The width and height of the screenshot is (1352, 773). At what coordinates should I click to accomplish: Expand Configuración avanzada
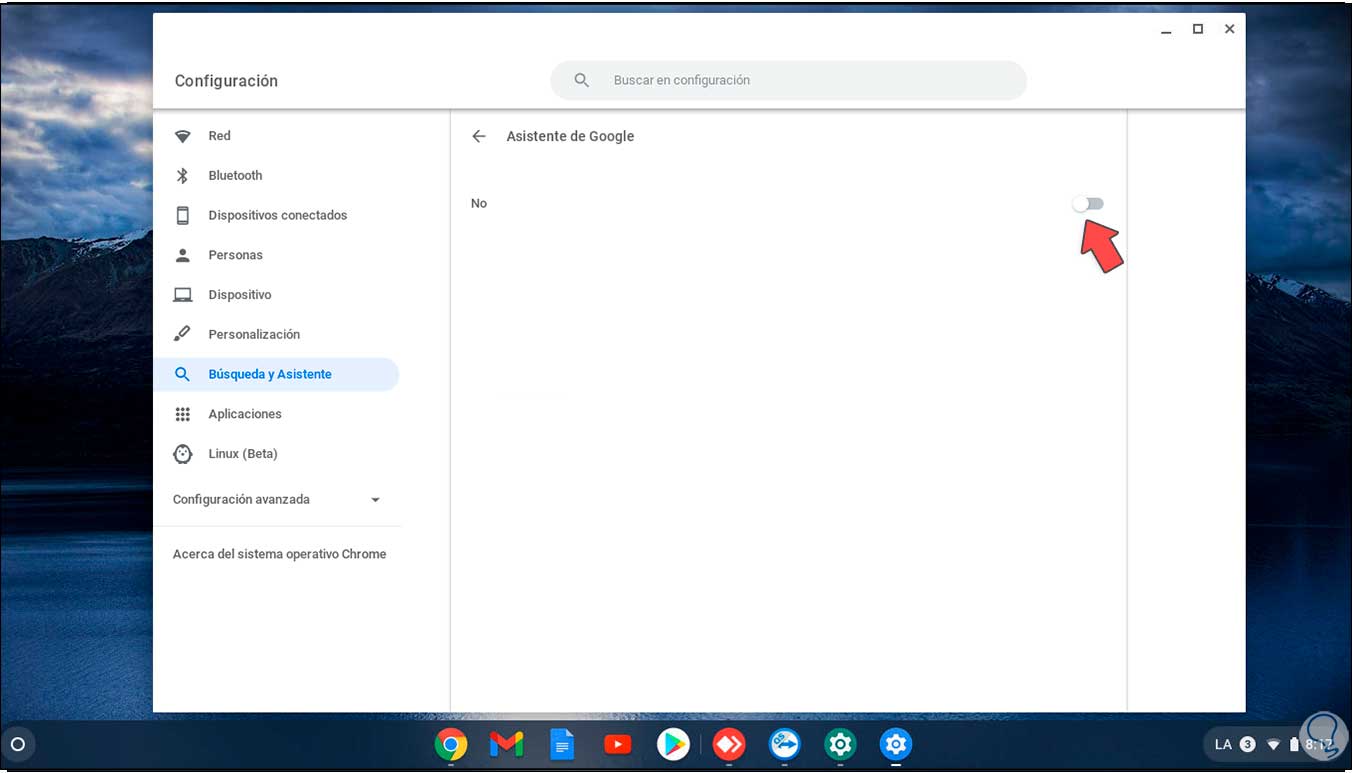coord(276,499)
